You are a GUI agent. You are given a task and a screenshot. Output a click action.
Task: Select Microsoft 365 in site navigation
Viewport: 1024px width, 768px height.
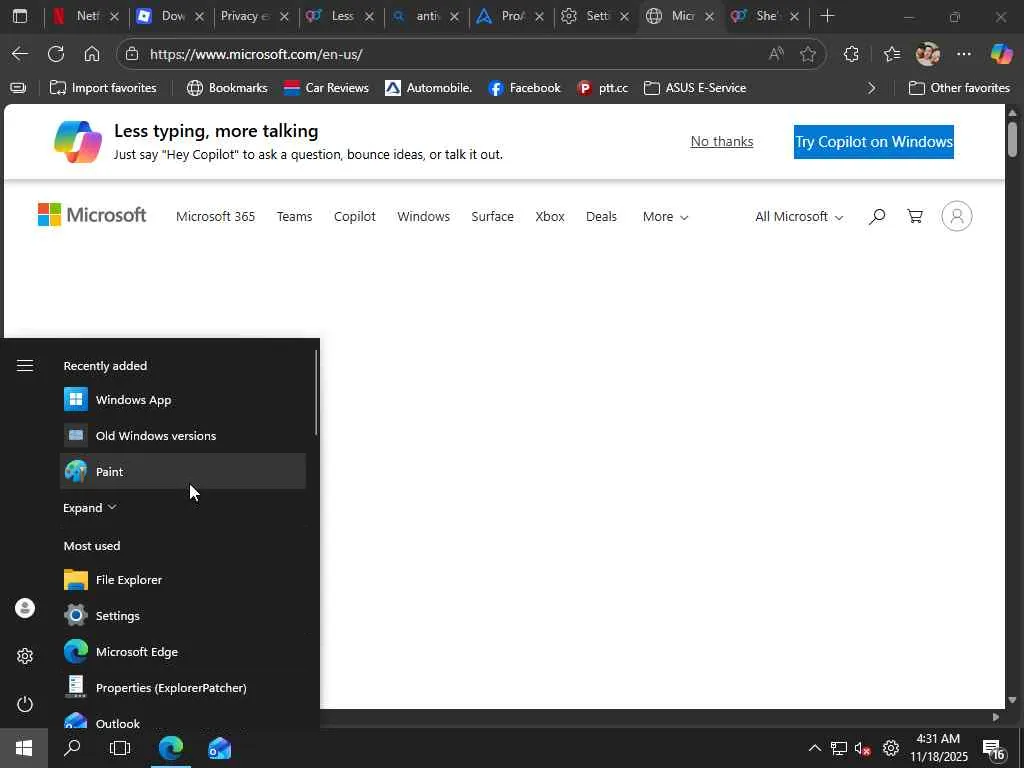tap(216, 217)
